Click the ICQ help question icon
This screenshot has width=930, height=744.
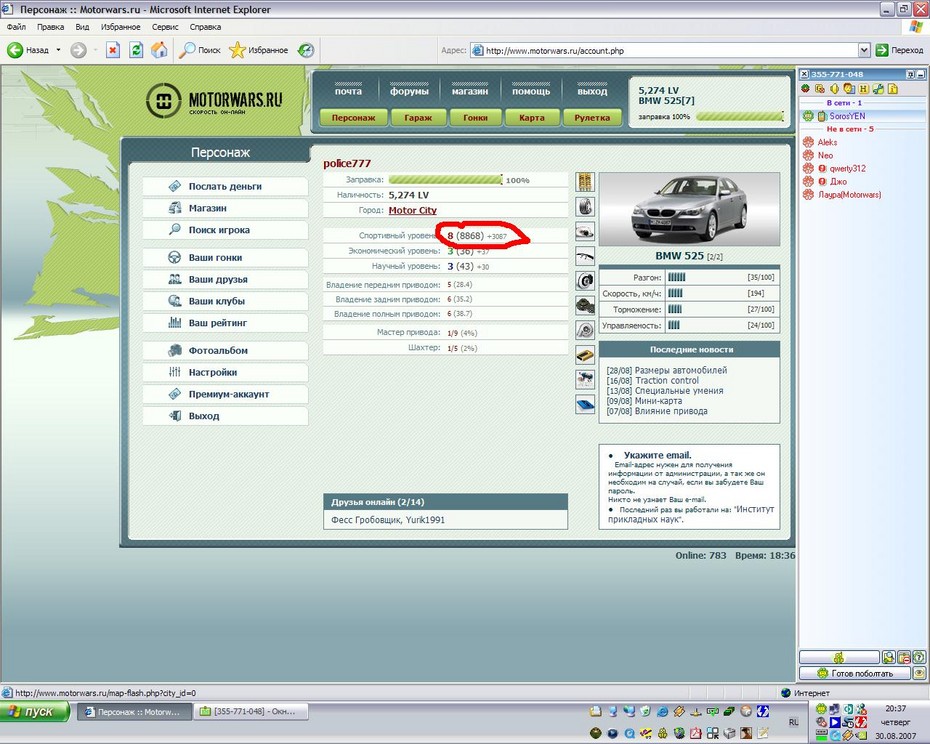tap(919, 657)
